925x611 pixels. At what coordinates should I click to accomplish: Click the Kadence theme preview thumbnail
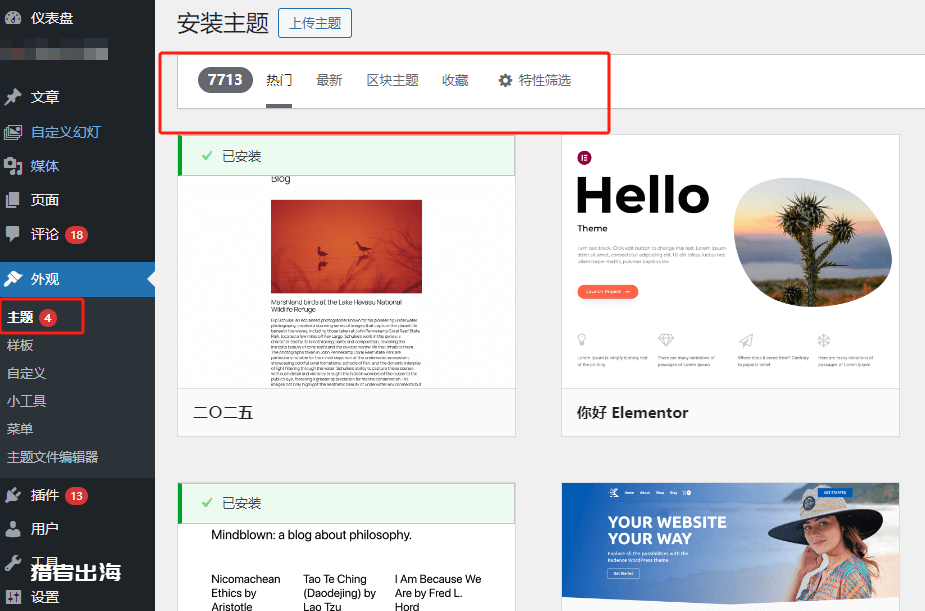(x=730, y=546)
